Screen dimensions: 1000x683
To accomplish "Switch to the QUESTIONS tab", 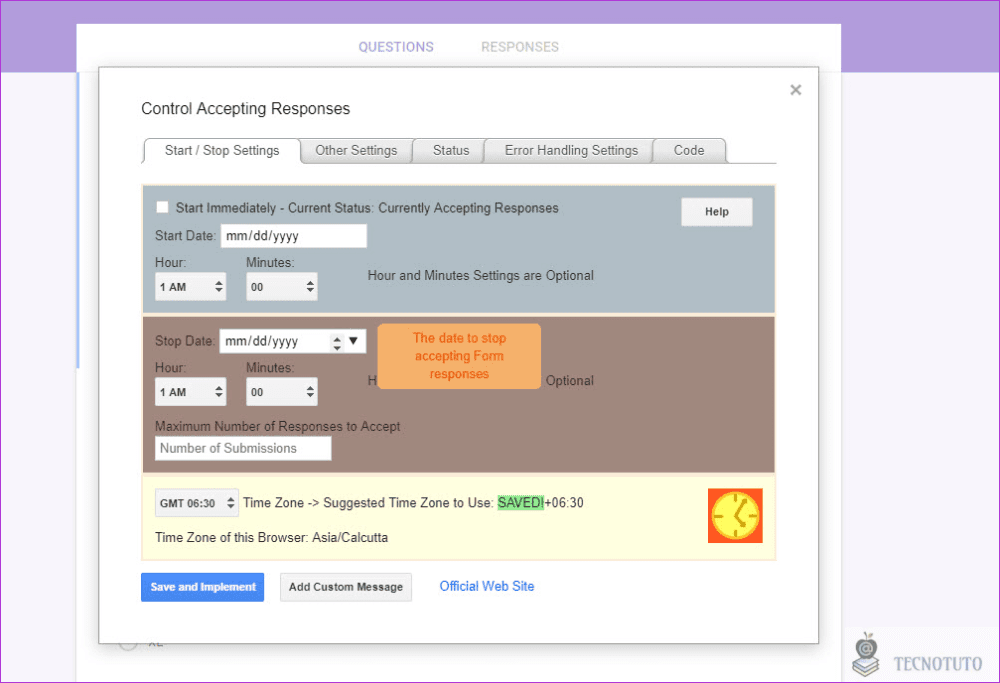I will click(396, 47).
